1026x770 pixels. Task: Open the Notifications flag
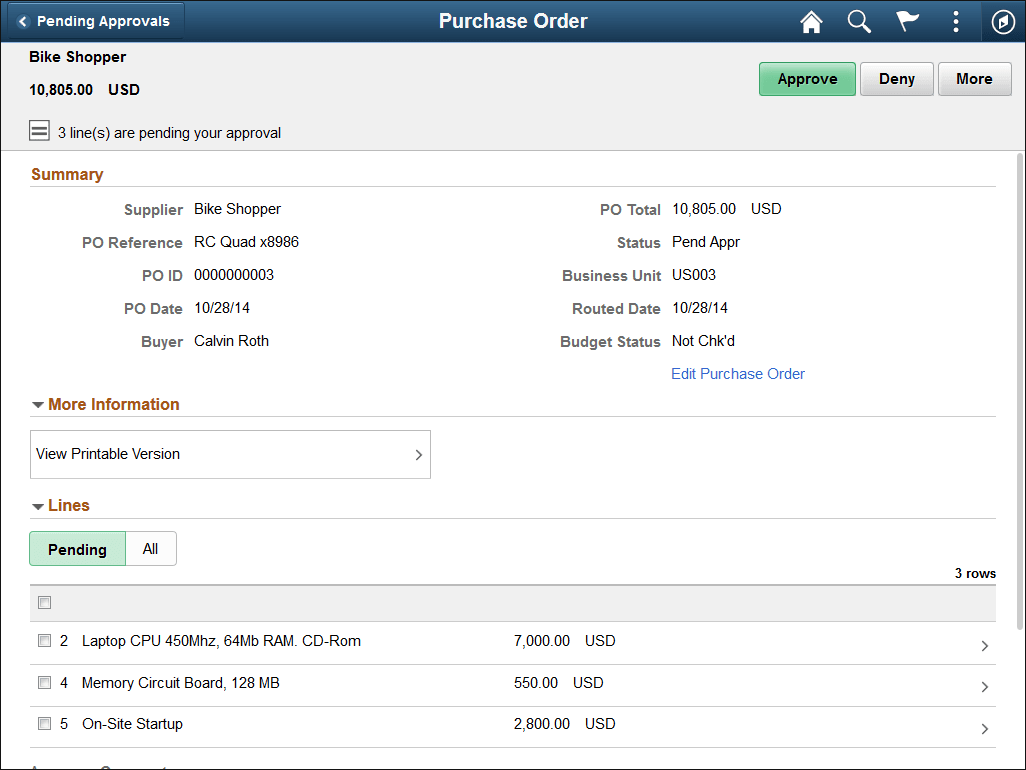pos(907,21)
